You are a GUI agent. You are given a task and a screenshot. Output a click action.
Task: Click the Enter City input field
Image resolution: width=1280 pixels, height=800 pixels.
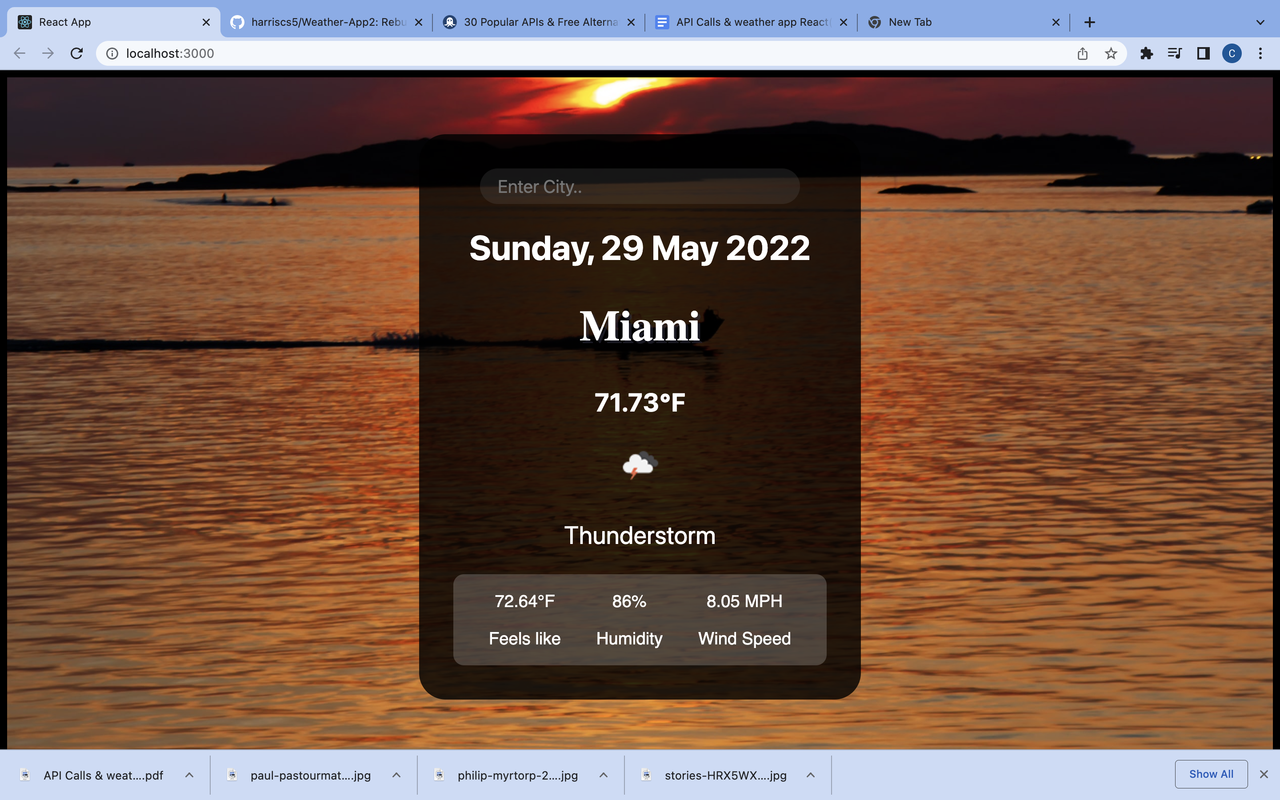(639, 186)
